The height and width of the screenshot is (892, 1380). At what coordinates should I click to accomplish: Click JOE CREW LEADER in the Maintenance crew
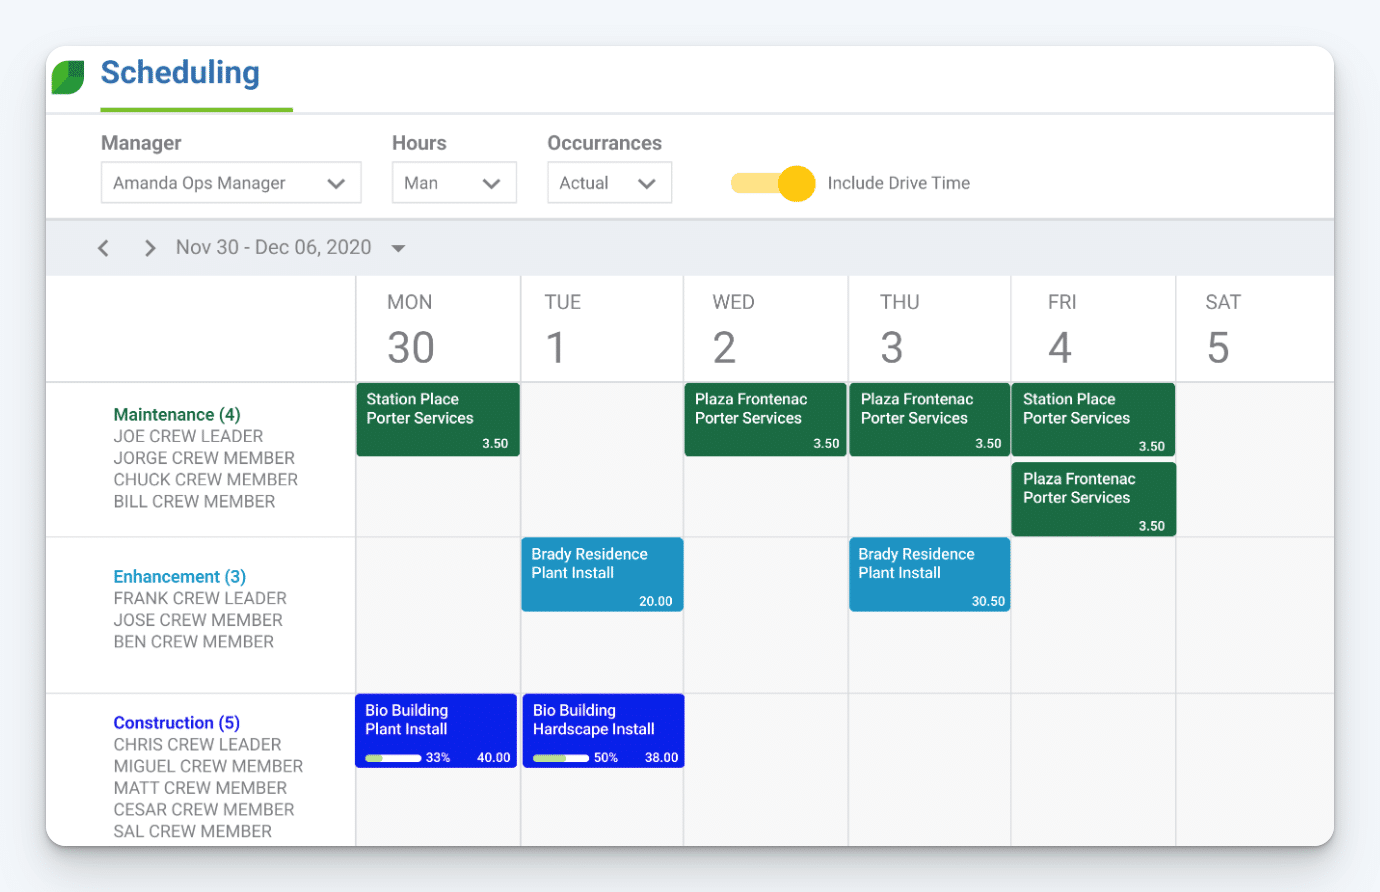click(x=188, y=436)
